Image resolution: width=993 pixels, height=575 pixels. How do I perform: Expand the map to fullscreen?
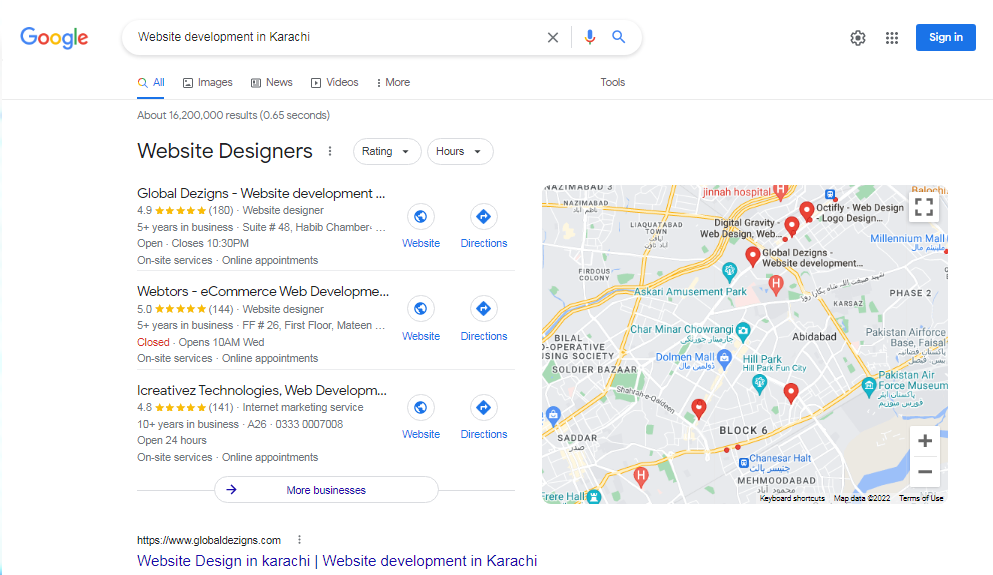(924, 207)
